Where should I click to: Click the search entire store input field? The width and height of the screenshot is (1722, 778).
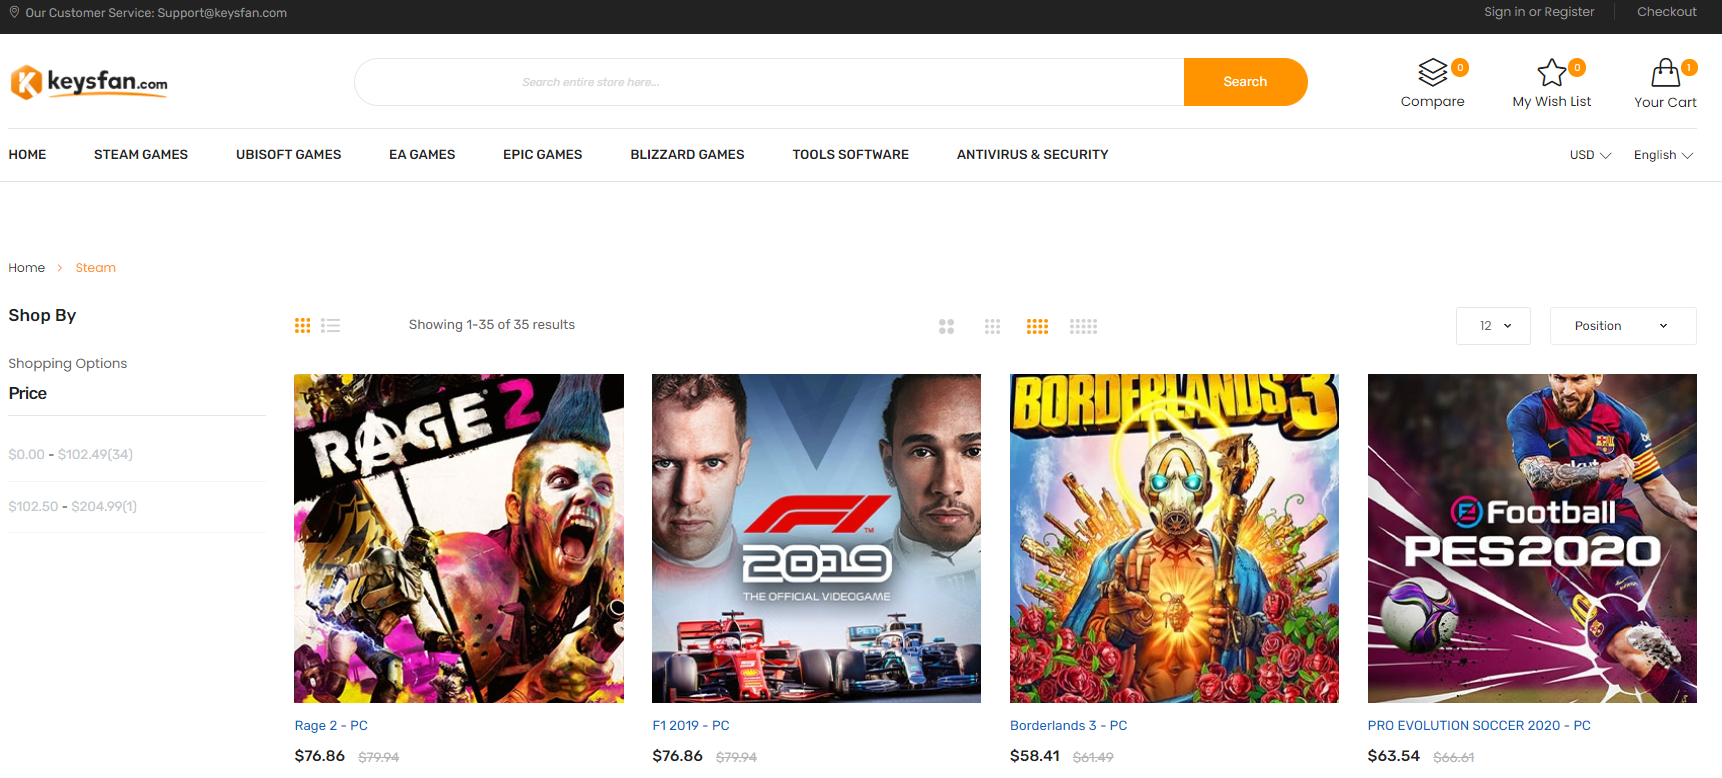coord(769,82)
